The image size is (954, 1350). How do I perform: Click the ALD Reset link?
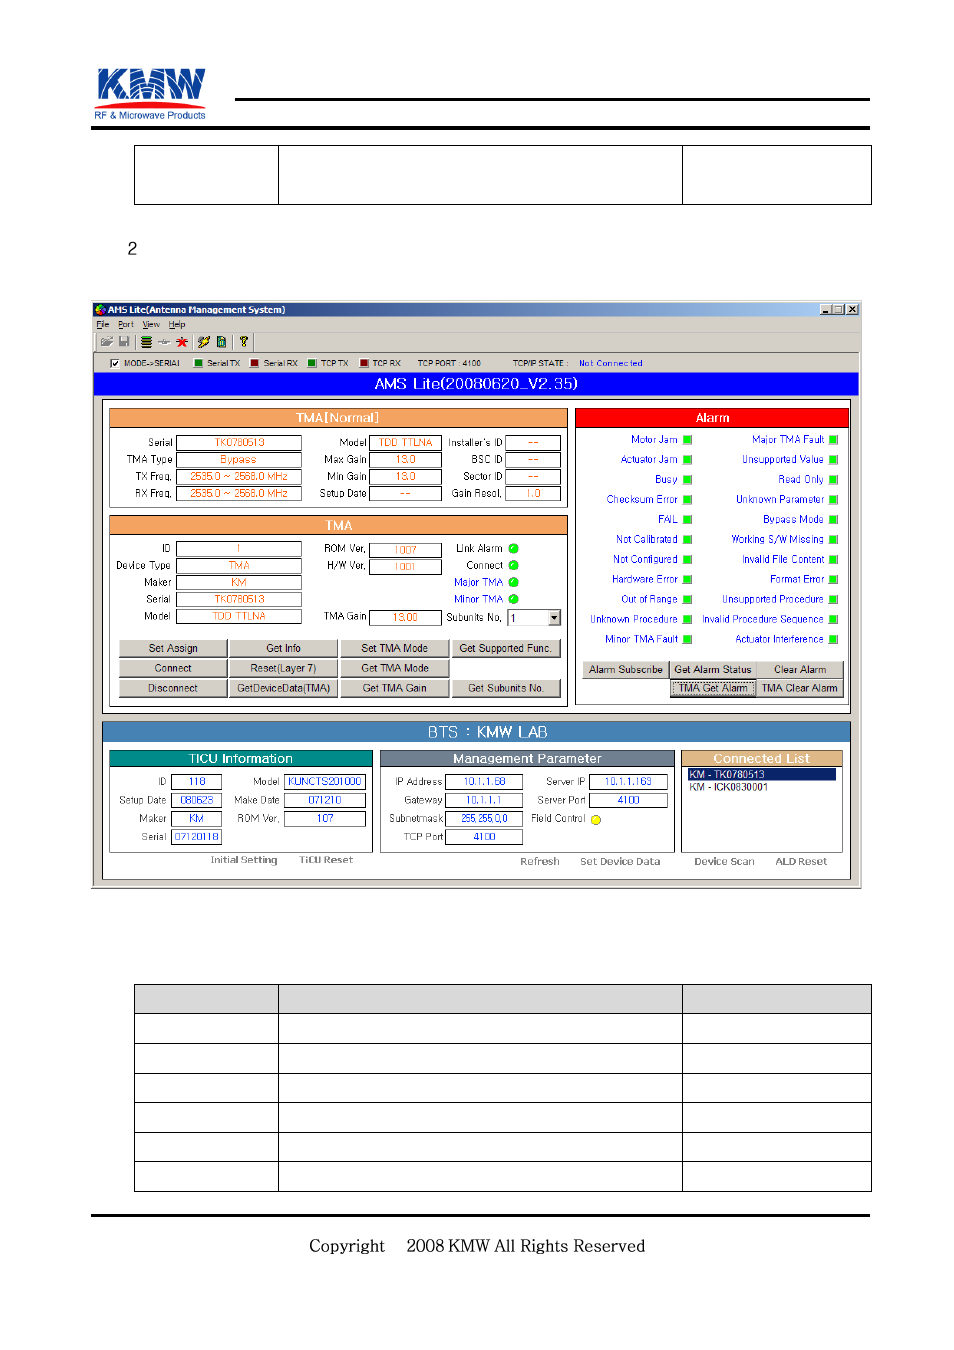[801, 862]
